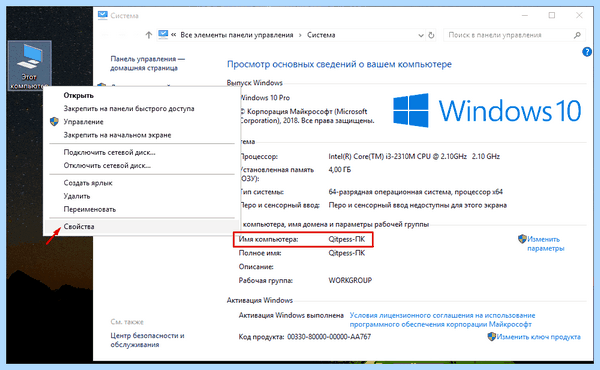600x370 pixels.
Task: Click the breadcrumb chevron before 'Все элементы'
Action: (x=174, y=35)
